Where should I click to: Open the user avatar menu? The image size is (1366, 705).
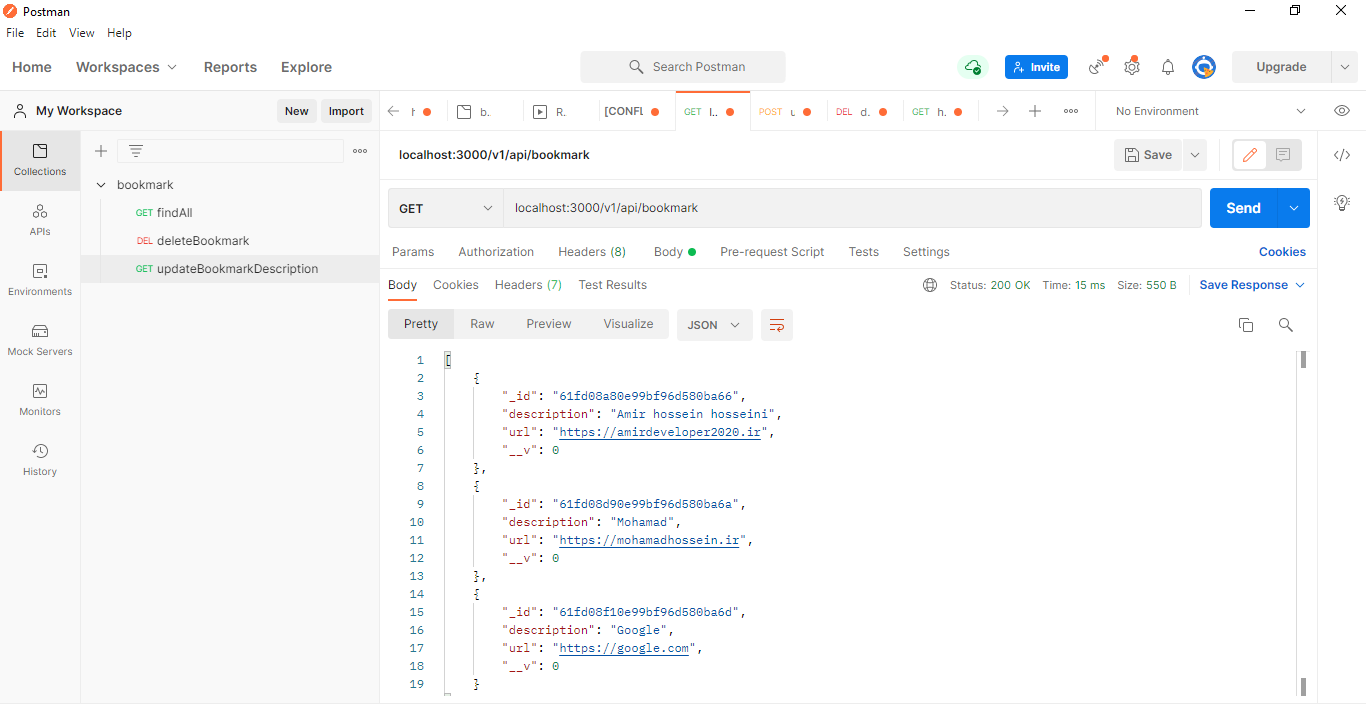point(1204,67)
